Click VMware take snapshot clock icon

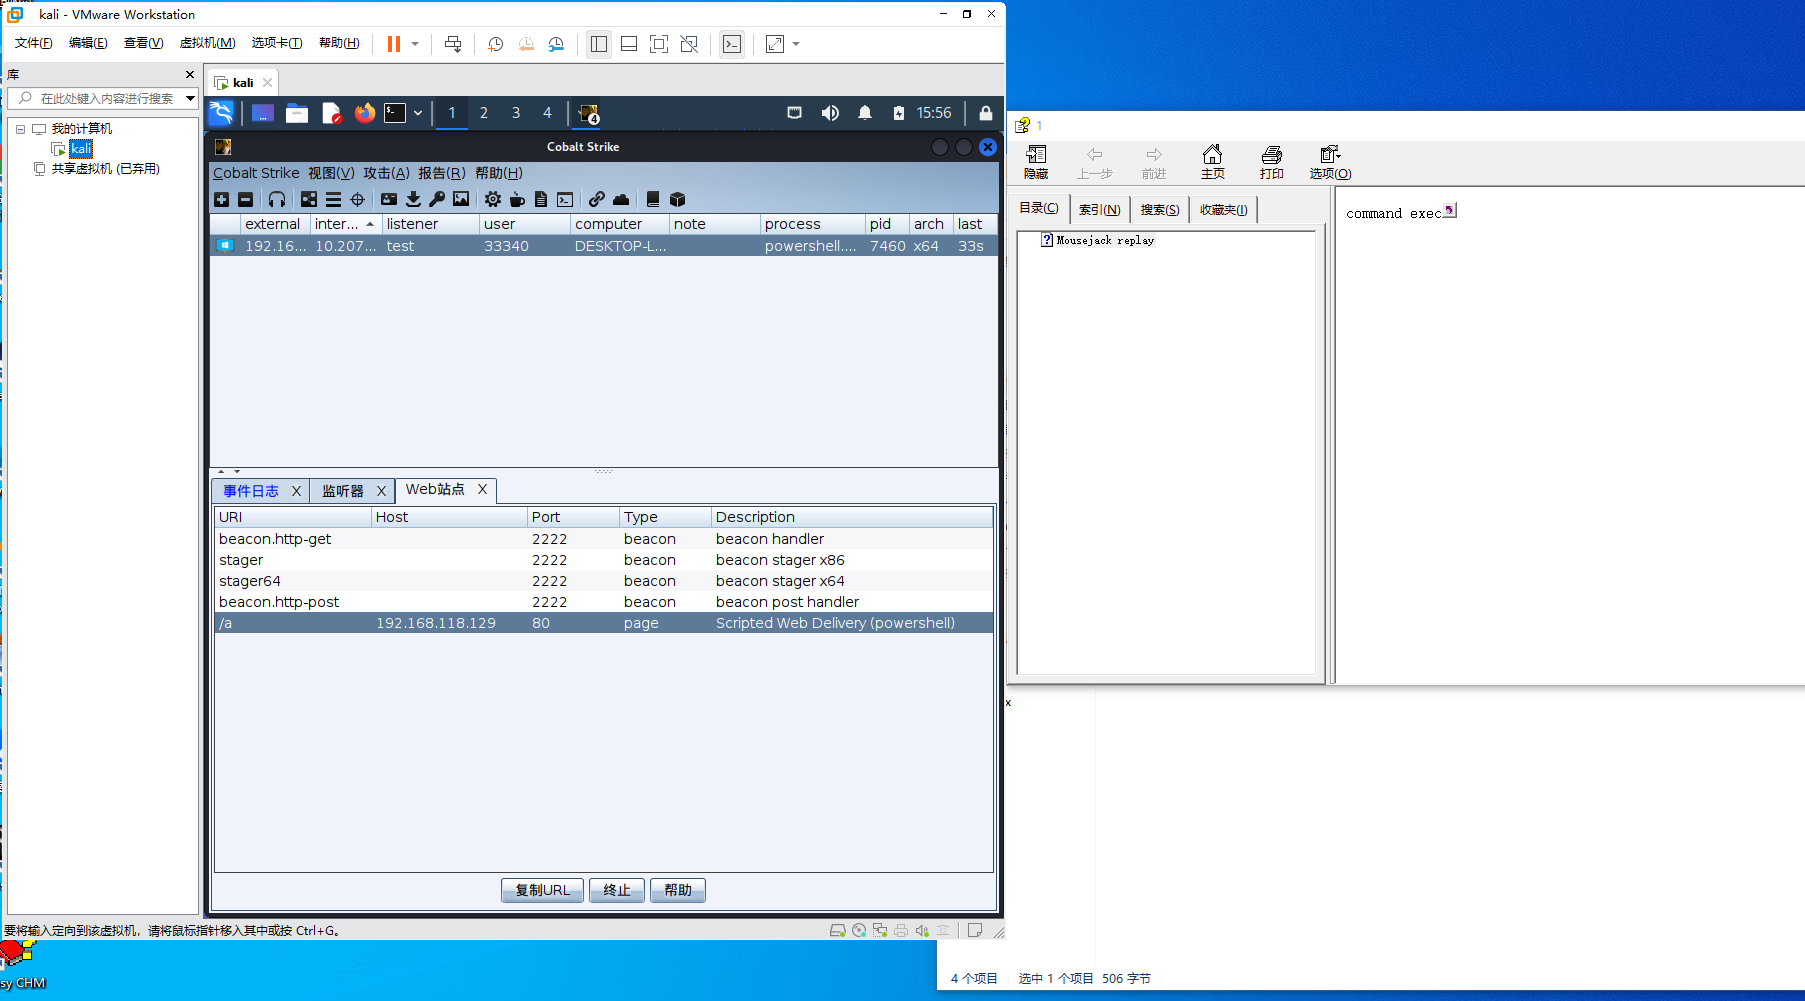(495, 44)
